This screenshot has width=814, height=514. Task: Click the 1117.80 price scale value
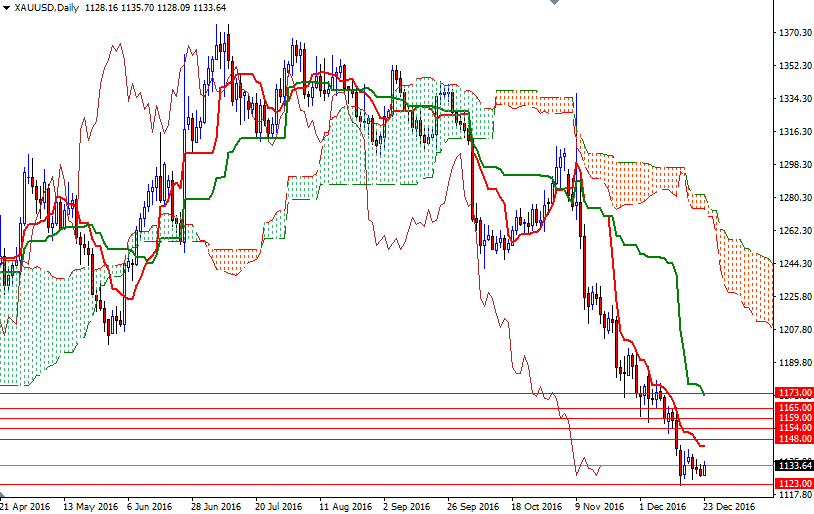[x=795, y=495]
